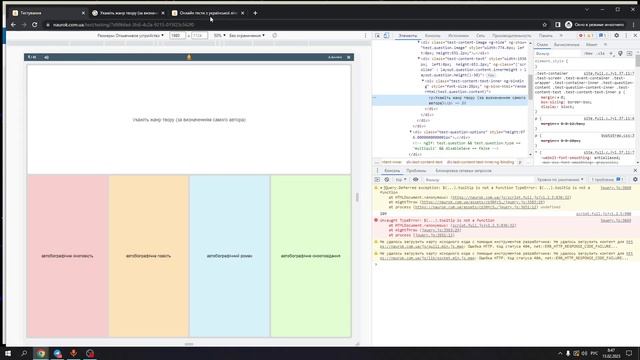Open the Источники tab
The image size is (640, 360).
tap(458, 36)
